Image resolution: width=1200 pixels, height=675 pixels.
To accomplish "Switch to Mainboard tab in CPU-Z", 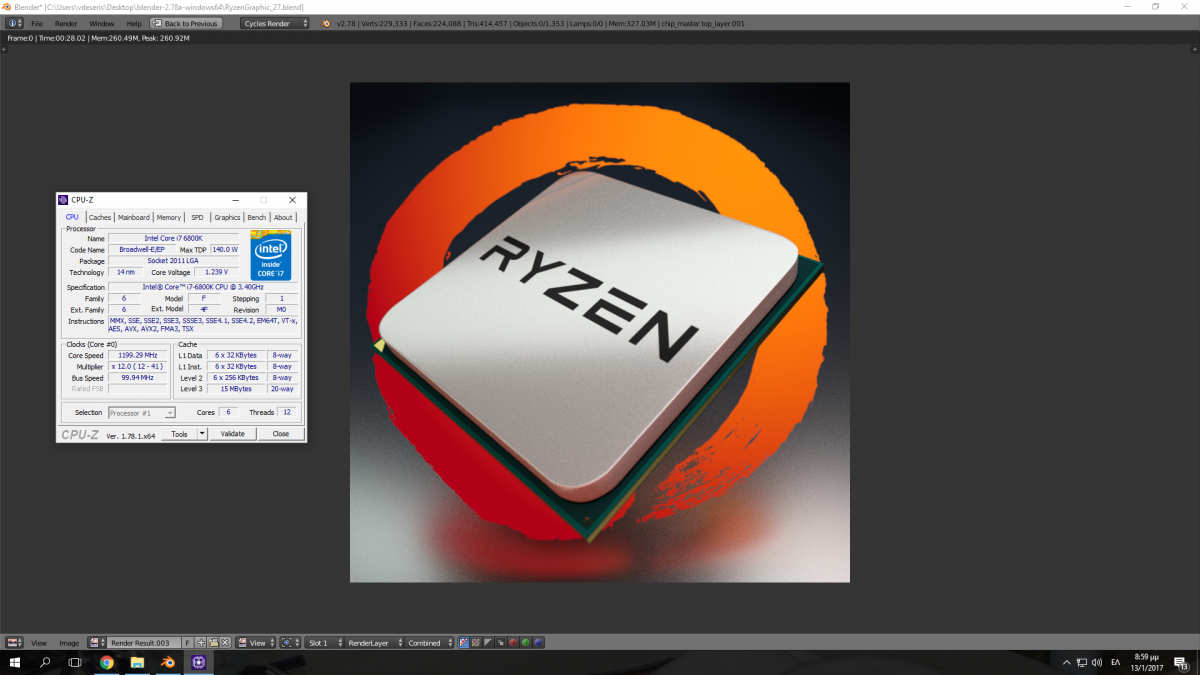I will [x=133, y=217].
